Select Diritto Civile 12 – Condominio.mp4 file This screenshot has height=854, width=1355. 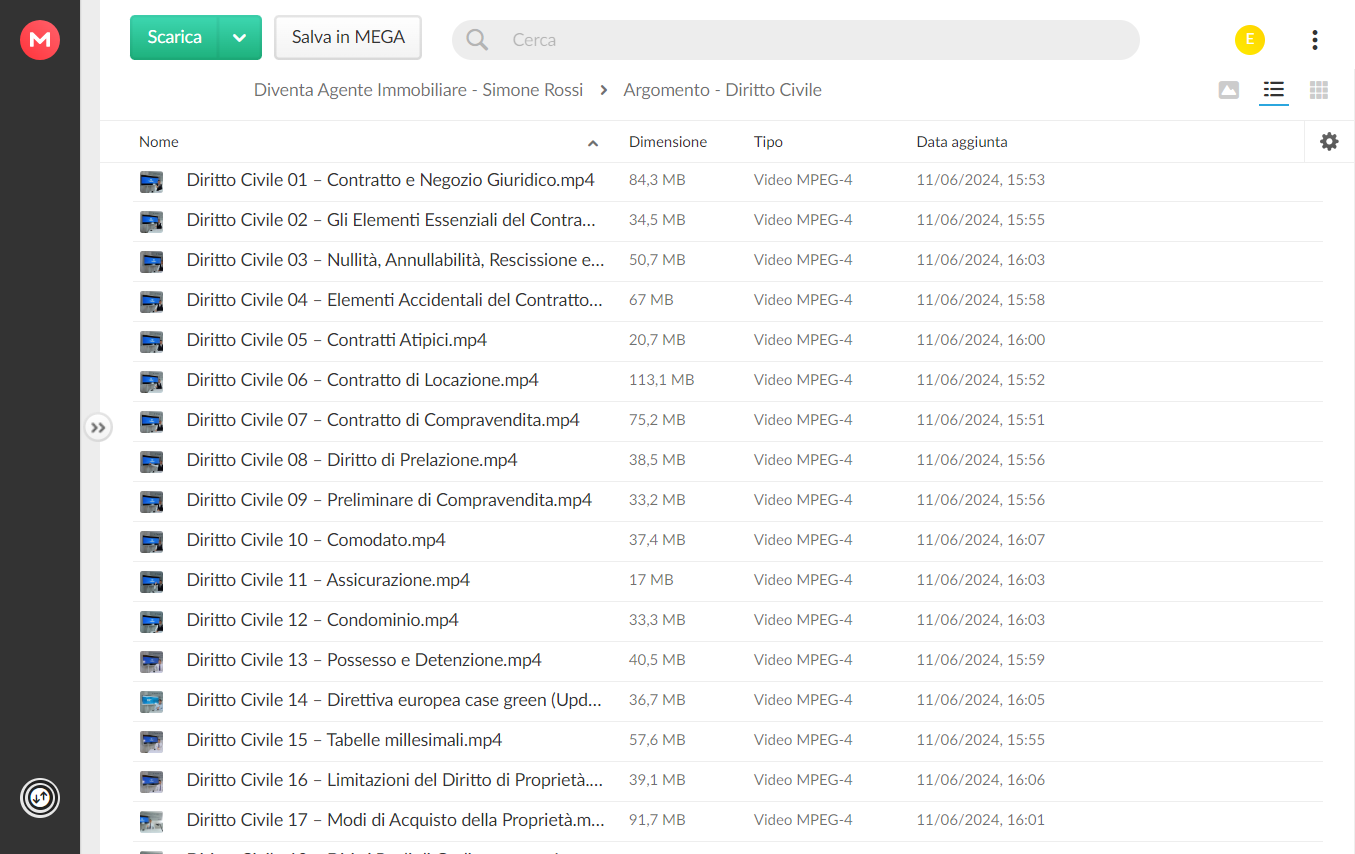728,621
